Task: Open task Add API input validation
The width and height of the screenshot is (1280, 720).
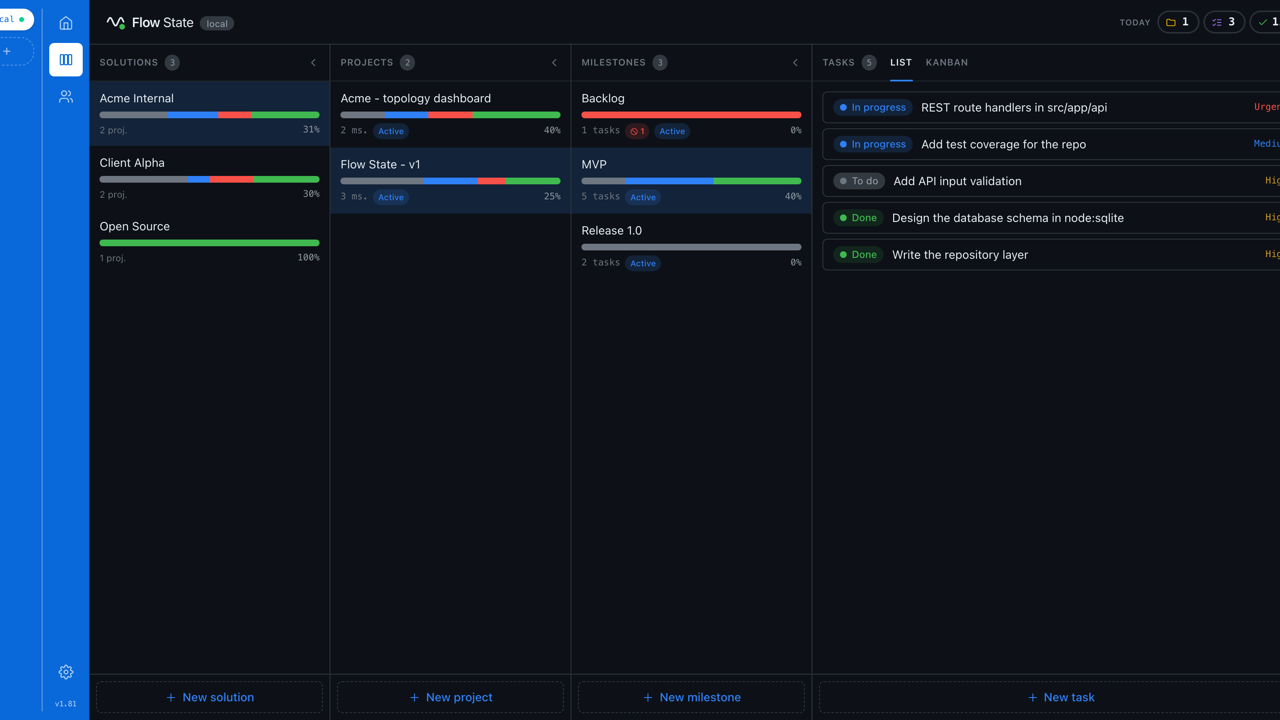Action: coord(1051,181)
